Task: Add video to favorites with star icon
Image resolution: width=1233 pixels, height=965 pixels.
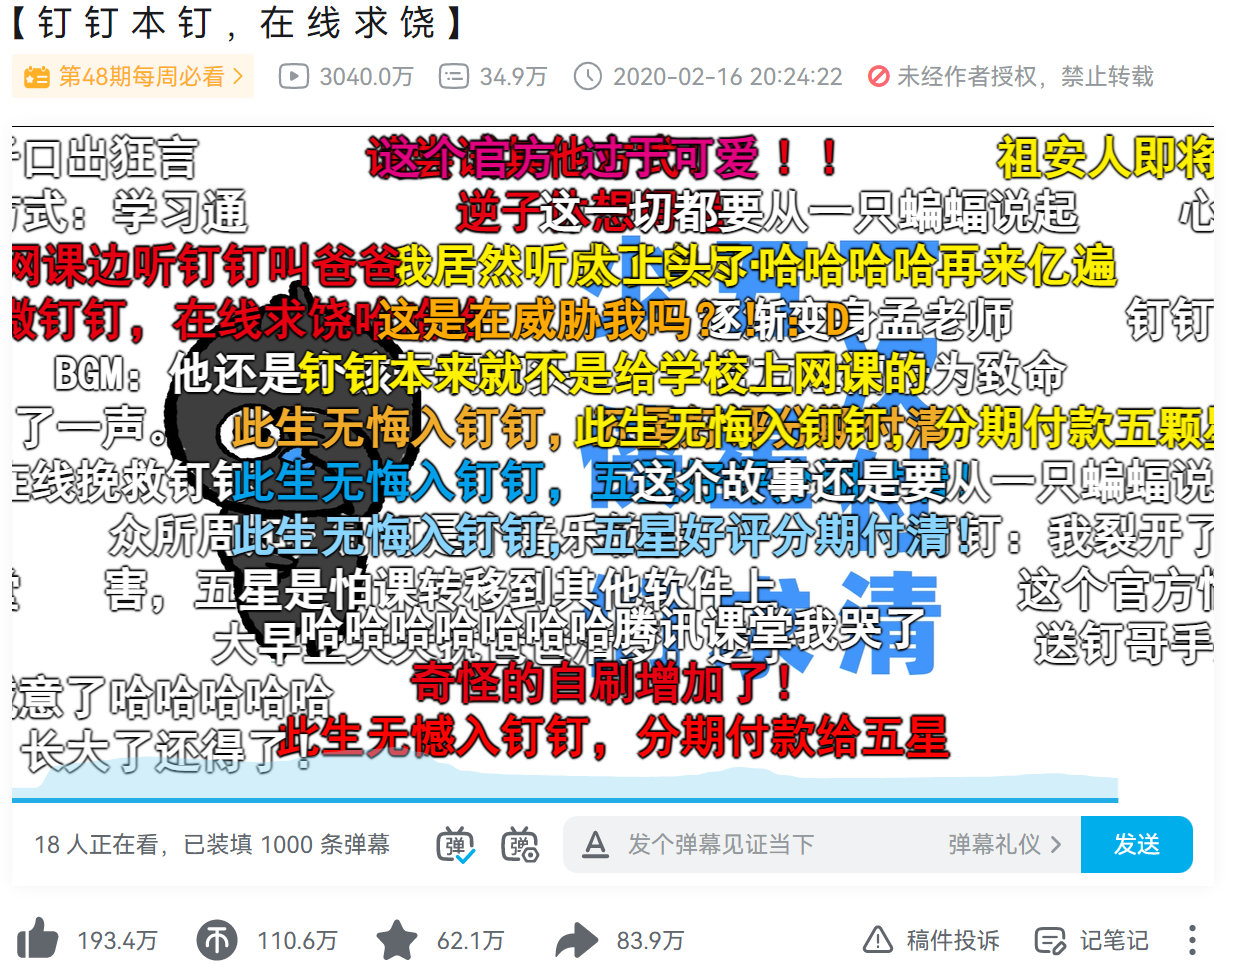Action: [x=397, y=940]
